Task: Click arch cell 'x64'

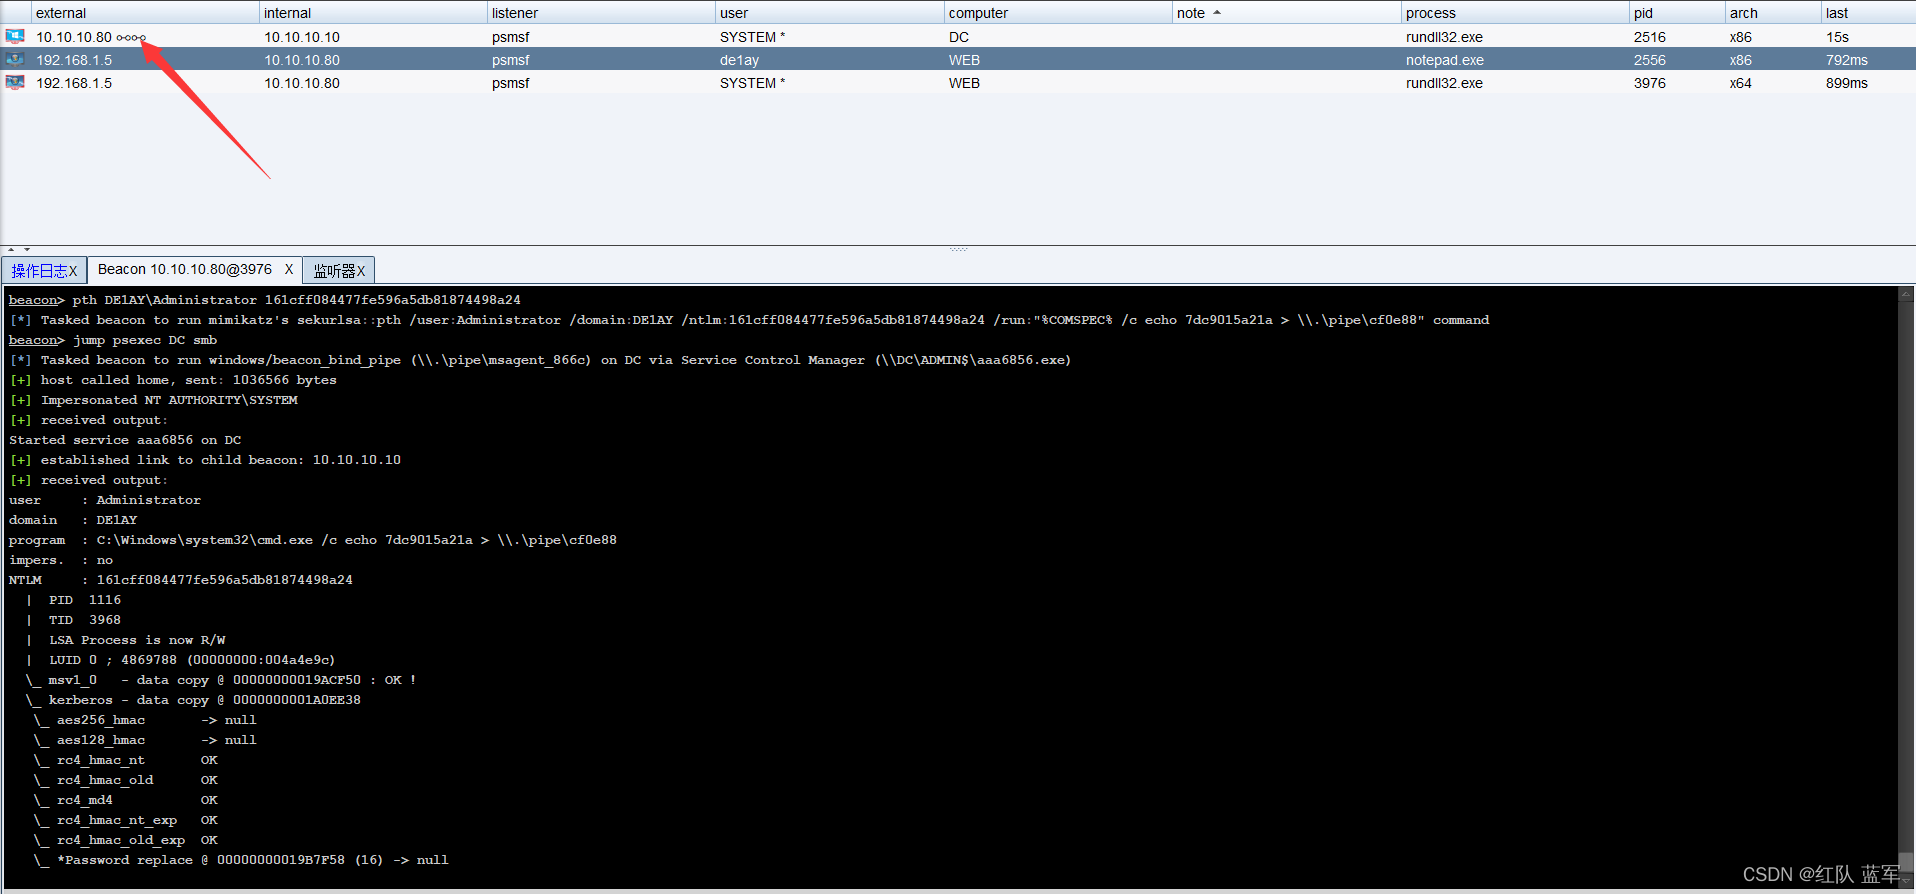Action: tap(1740, 83)
